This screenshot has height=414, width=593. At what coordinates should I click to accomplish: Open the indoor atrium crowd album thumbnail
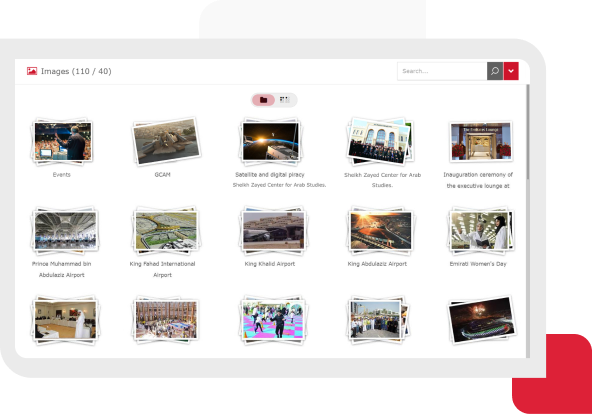click(166, 320)
